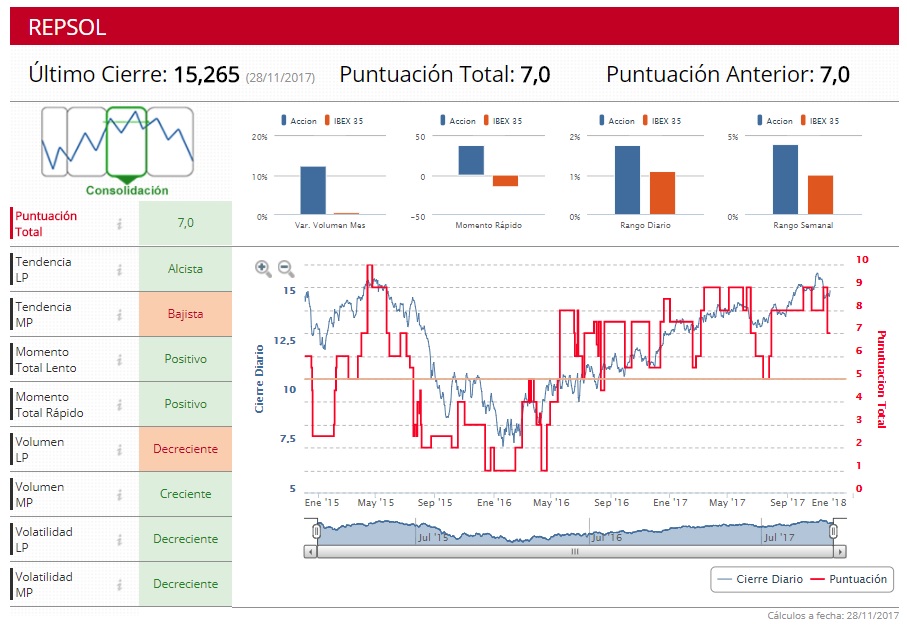Image resolution: width=907 pixels, height=627 pixels.
Task: Click the May '16 x-axis label
Action: pyautogui.click(x=551, y=503)
